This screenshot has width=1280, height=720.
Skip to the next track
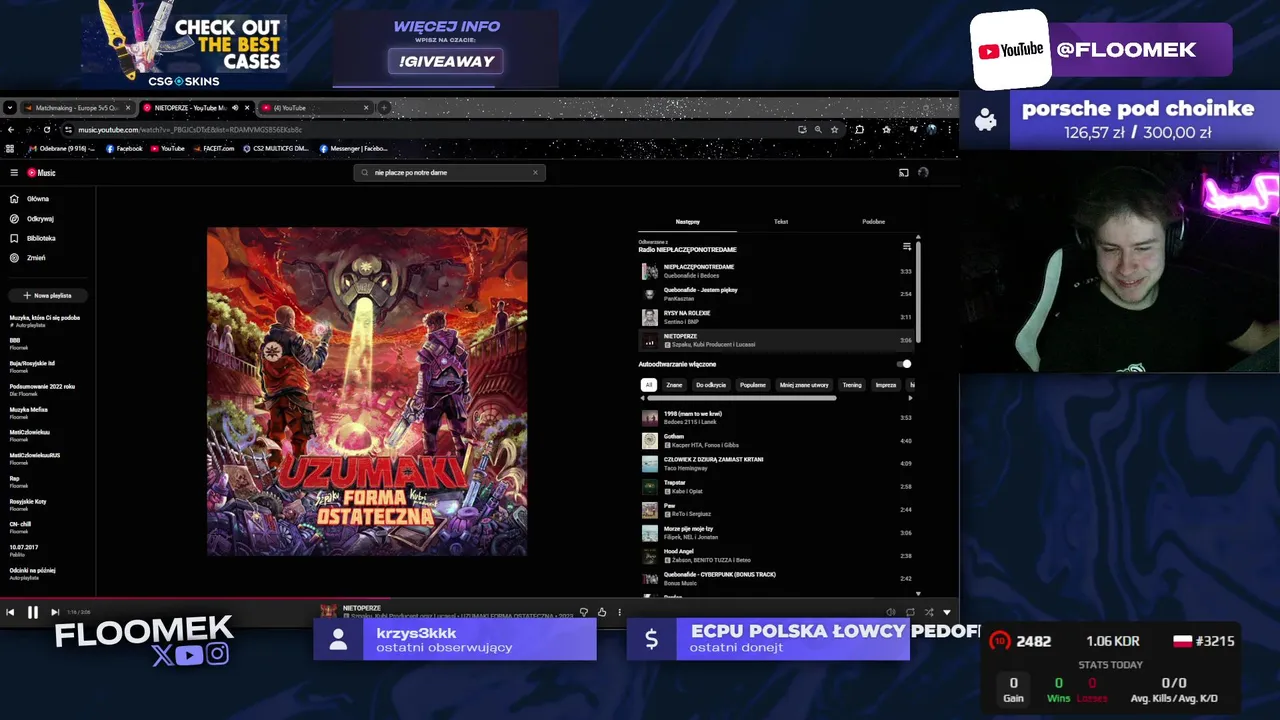pos(55,612)
